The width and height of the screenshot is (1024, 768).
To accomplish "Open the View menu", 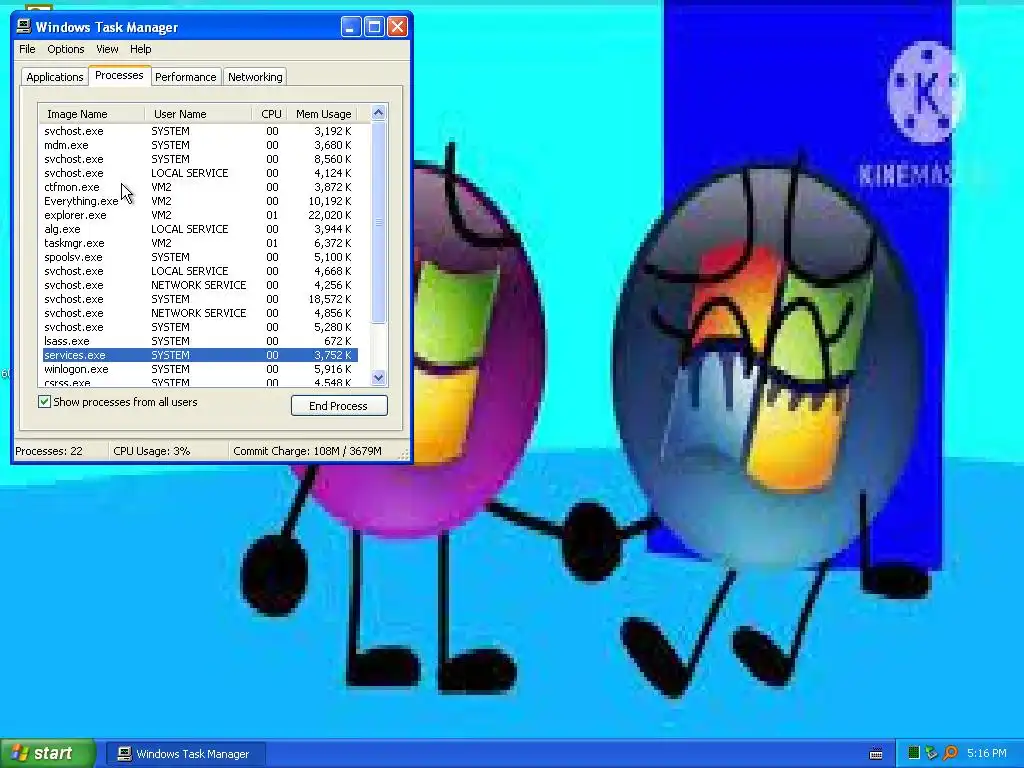I will [x=107, y=49].
